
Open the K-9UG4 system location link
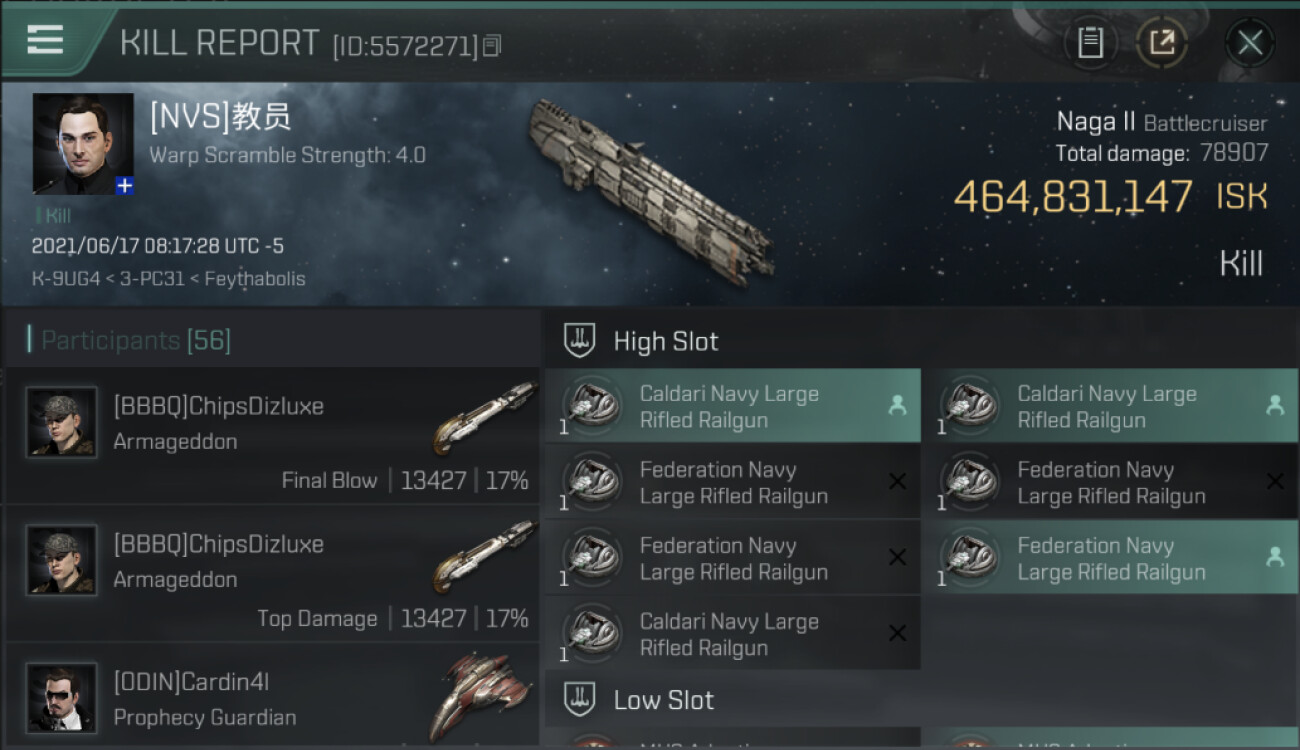66,279
